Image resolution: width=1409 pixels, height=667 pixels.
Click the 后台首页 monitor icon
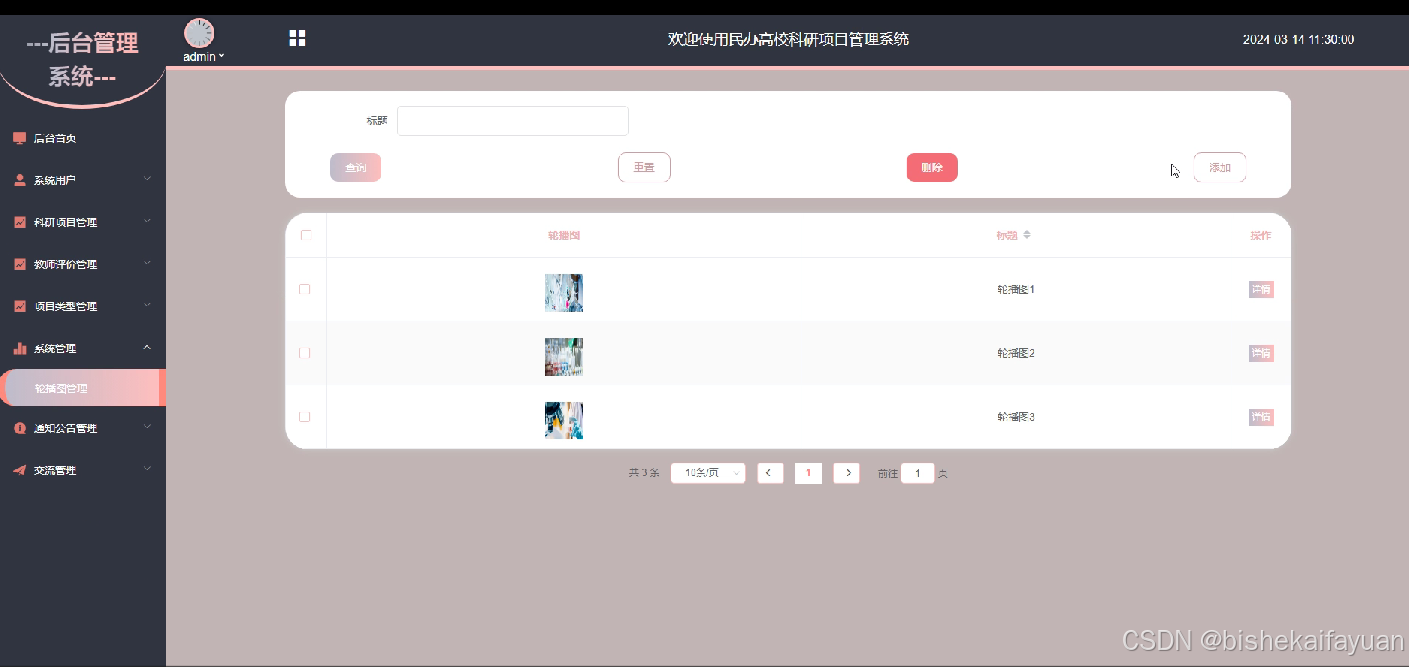pos(20,138)
